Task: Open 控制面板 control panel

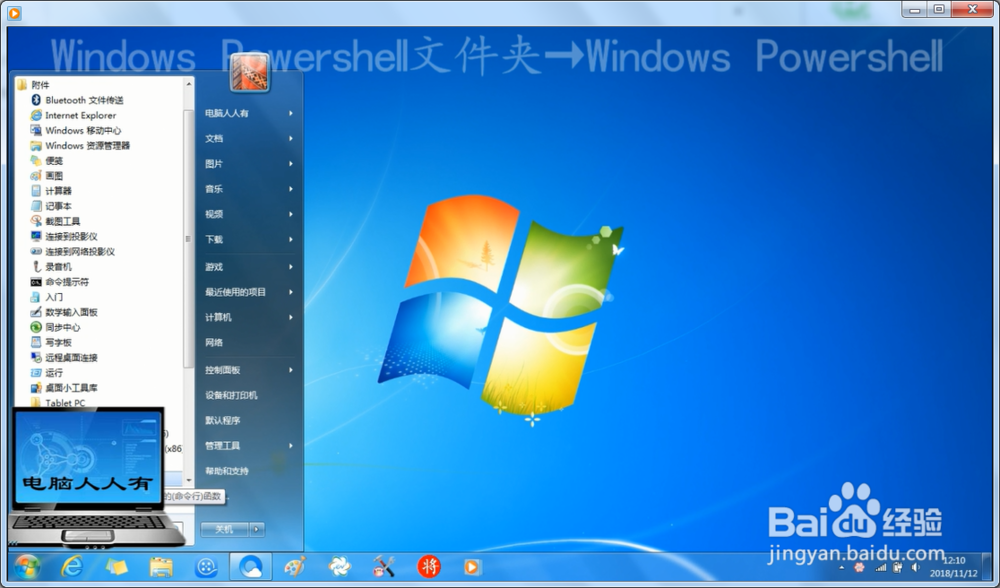Action: point(223,370)
